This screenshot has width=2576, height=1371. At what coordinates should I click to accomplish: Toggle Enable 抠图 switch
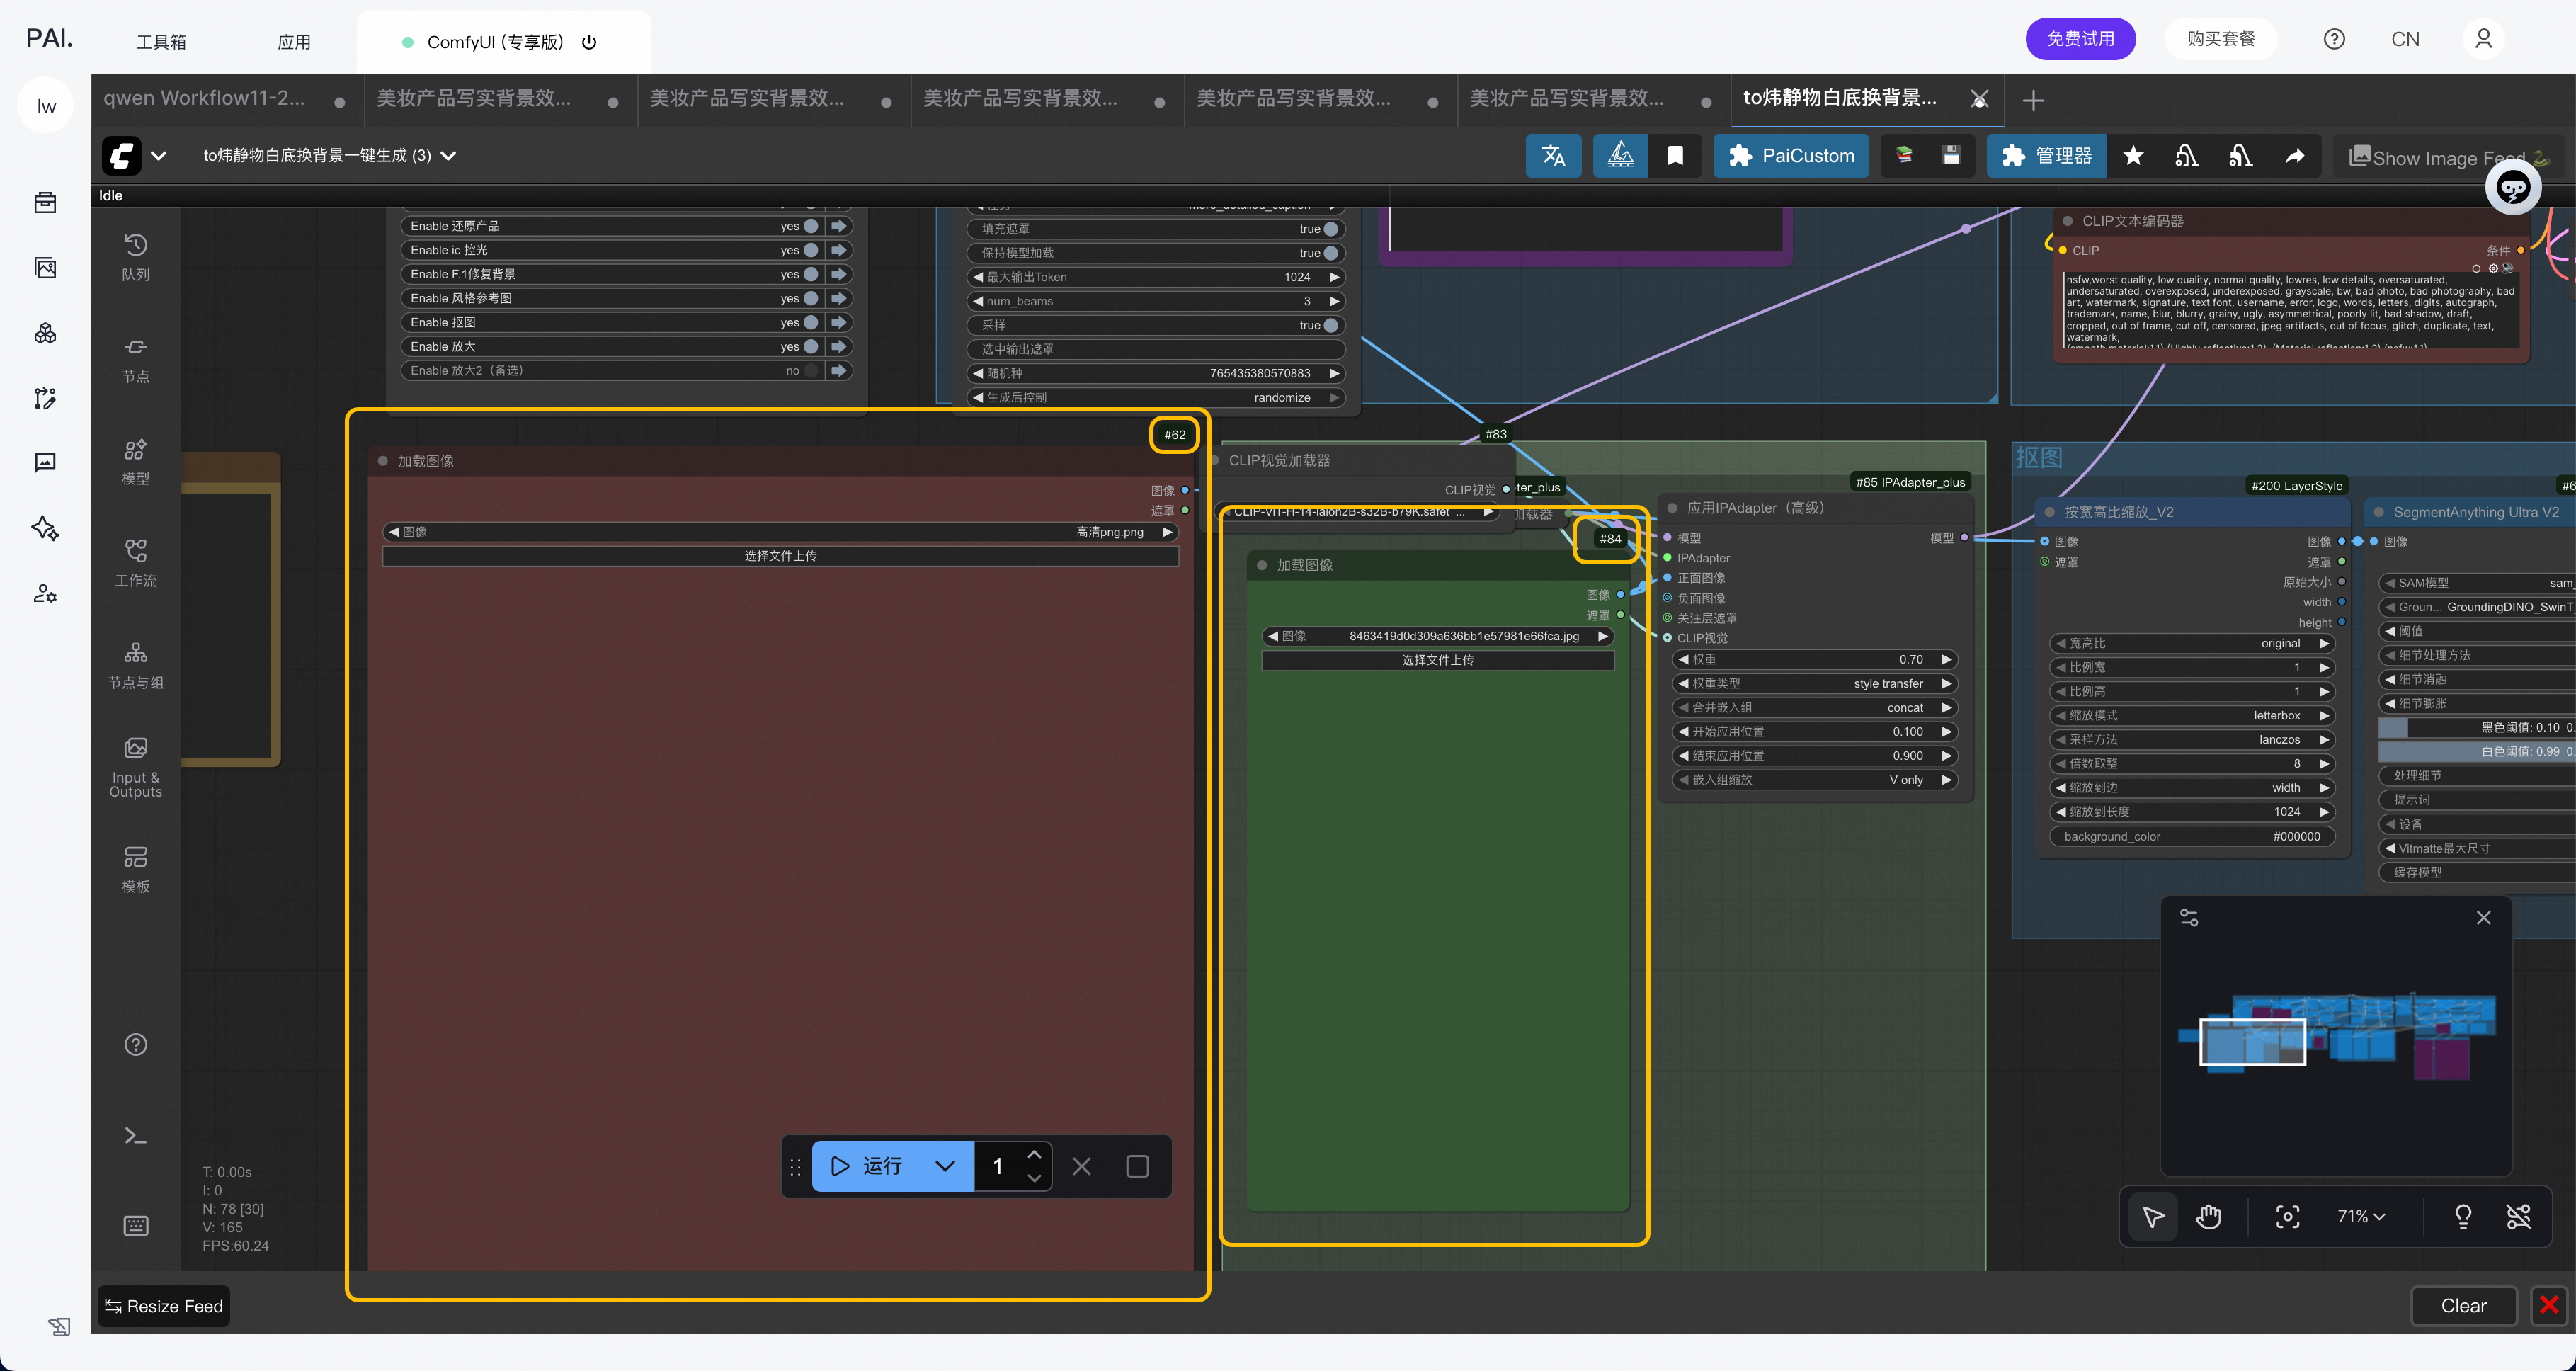tap(811, 322)
